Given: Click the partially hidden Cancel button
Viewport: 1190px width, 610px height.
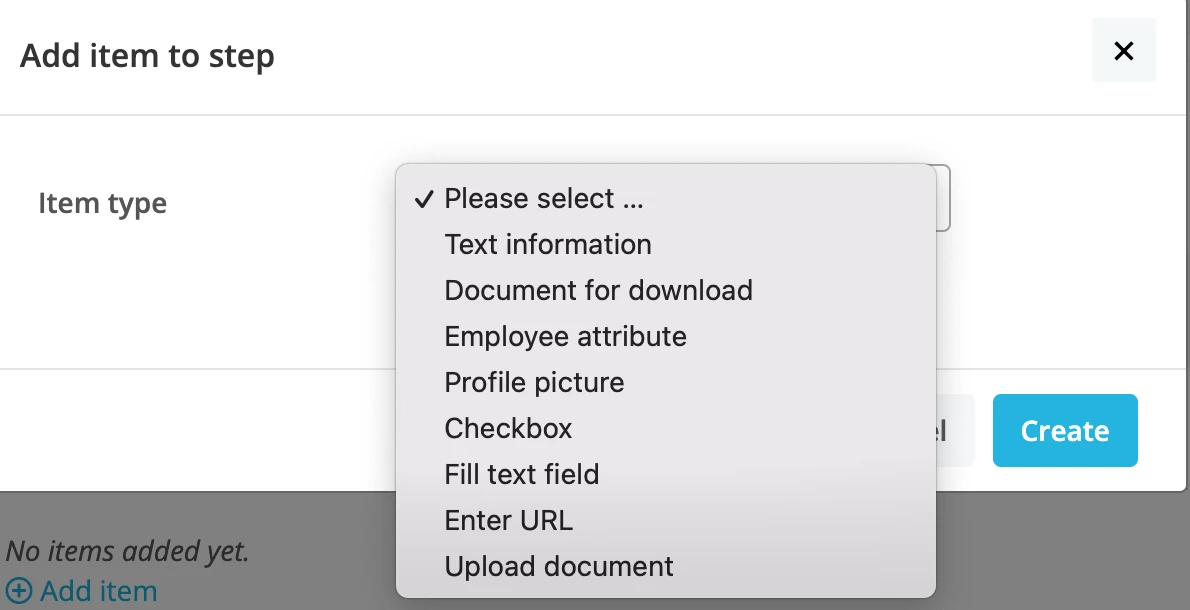Looking at the screenshot, I should tap(955, 430).
